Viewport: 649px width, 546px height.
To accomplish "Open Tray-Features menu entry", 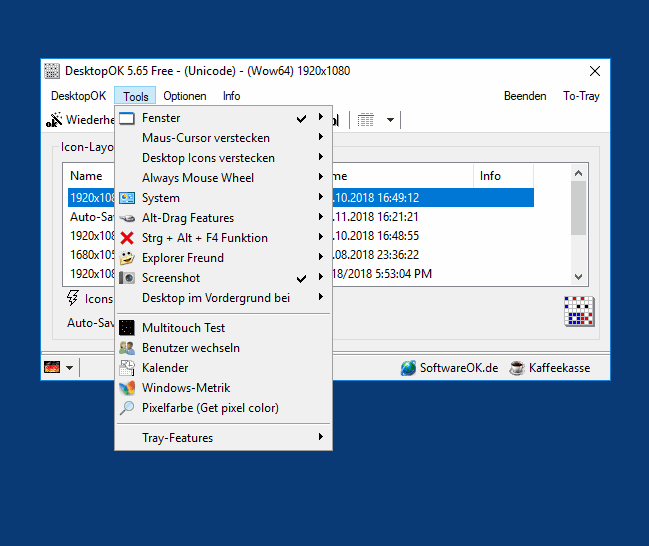I will click(224, 438).
